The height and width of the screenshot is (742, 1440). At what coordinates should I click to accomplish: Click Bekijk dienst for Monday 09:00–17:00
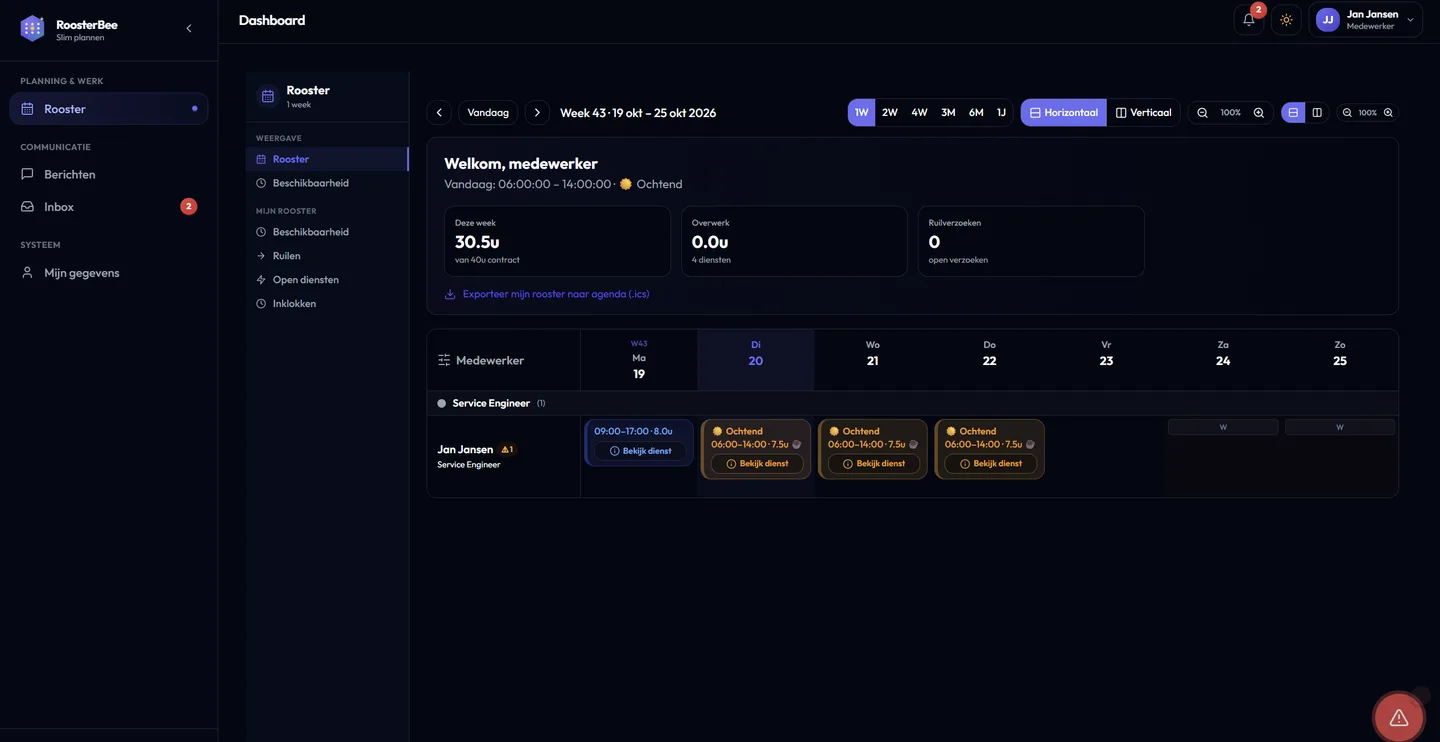click(x=640, y=451)
